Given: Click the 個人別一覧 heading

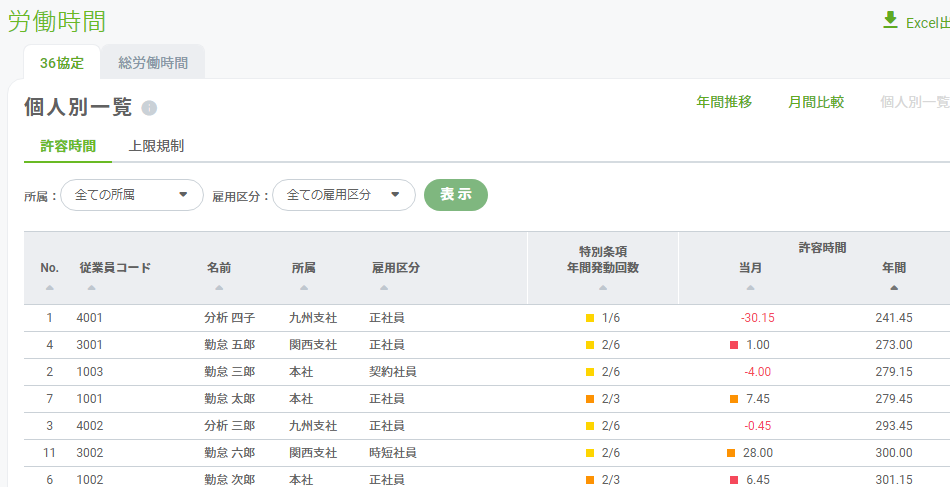Looking at the screenshot, I should click(x=78, y=108).
